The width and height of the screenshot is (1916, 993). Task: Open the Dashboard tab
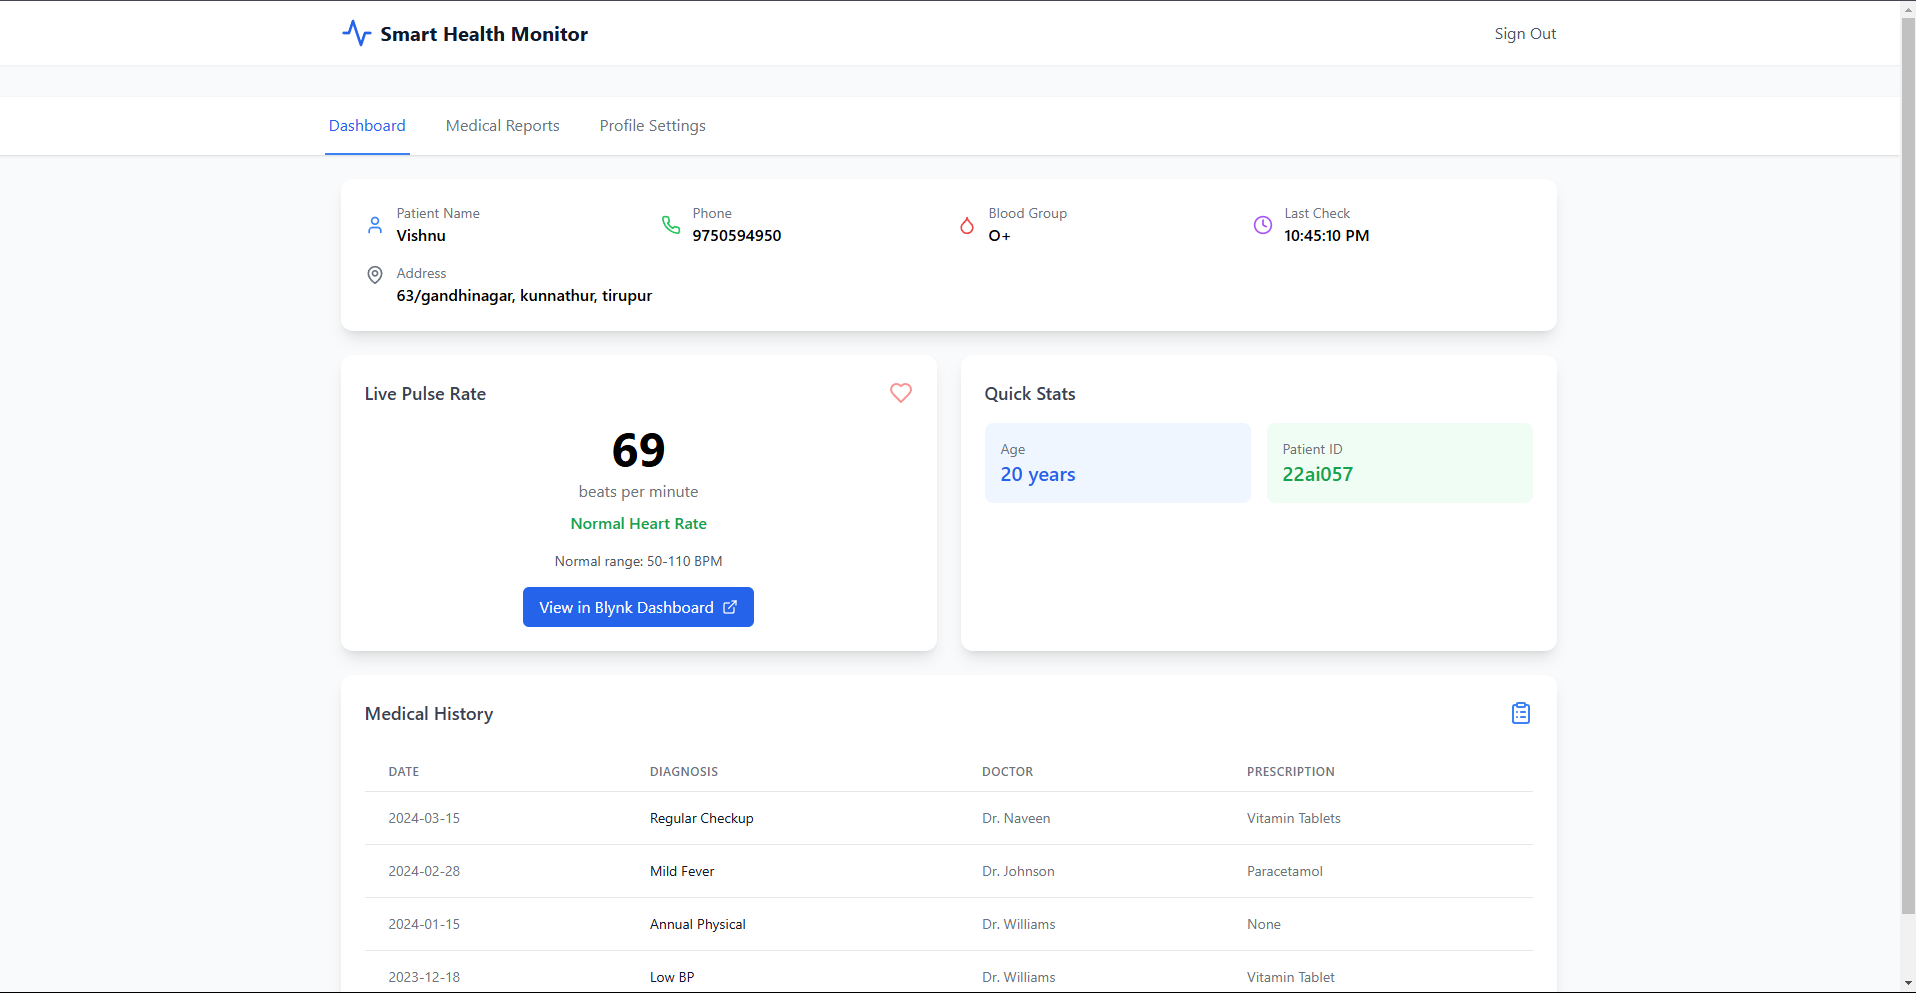pos(367,126)
